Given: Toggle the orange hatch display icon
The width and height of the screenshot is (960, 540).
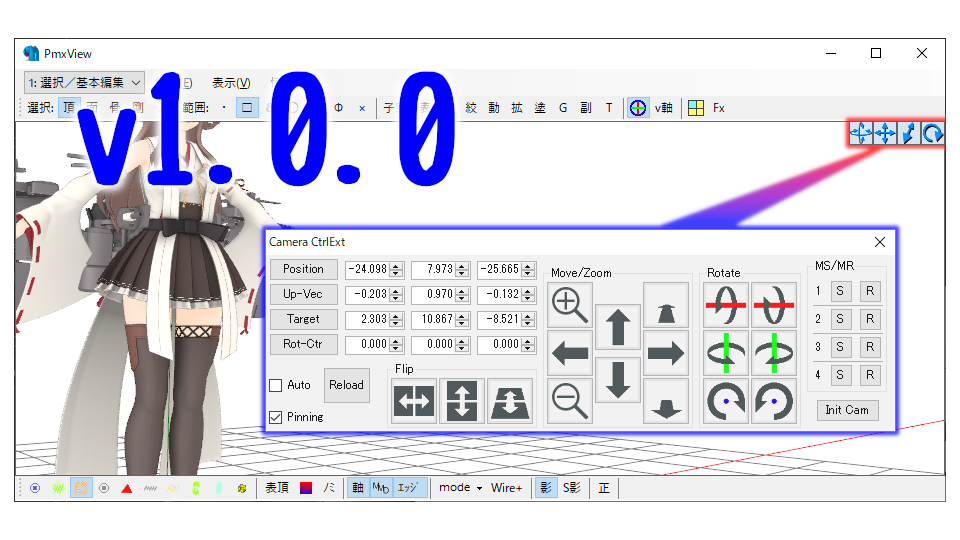Looking at the screenshot, I should [x=81, y=488].
